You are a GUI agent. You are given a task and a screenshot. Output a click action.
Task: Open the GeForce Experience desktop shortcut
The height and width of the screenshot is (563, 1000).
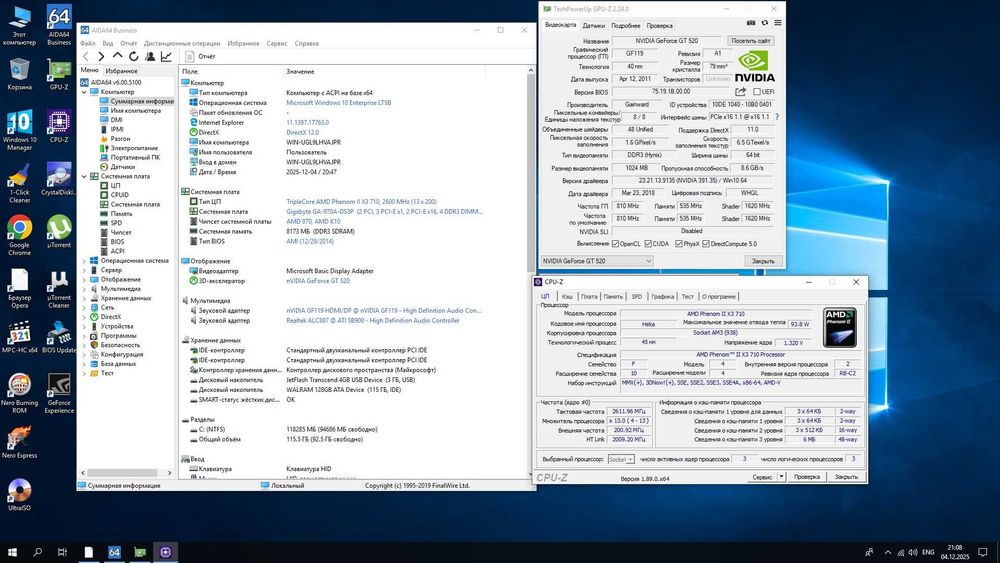coord(59,393)
